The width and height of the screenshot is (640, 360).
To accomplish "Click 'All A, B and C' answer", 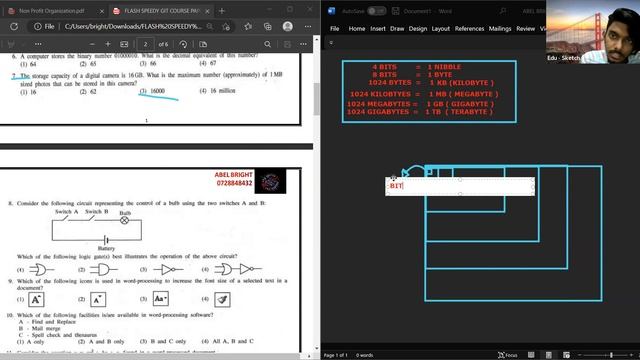I will click(x=233, y=341).
